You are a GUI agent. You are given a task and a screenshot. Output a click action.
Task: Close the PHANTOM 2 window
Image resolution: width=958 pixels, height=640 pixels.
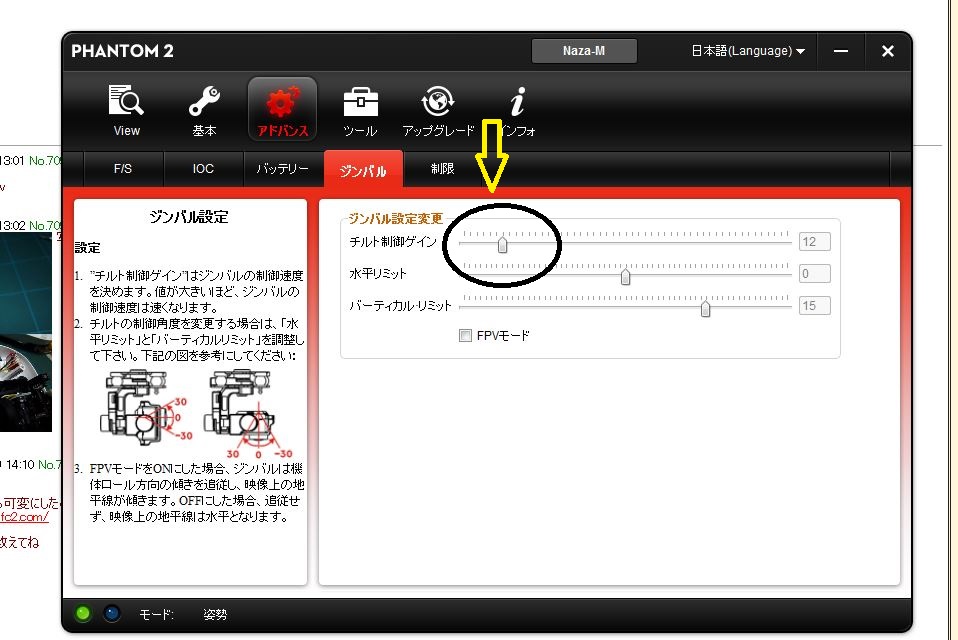888,51
